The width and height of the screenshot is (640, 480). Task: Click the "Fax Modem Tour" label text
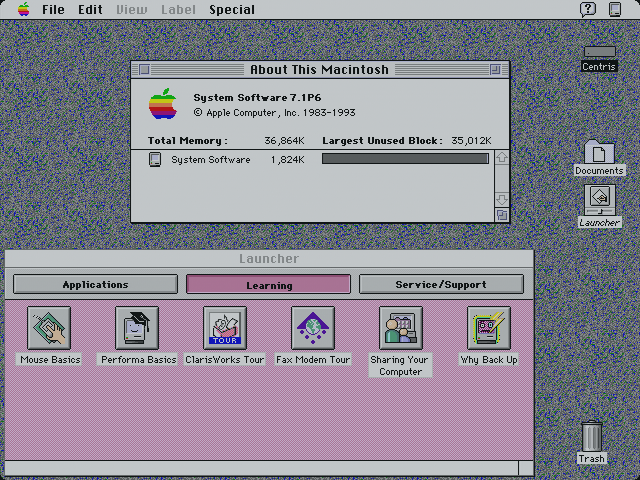point(313,360)
